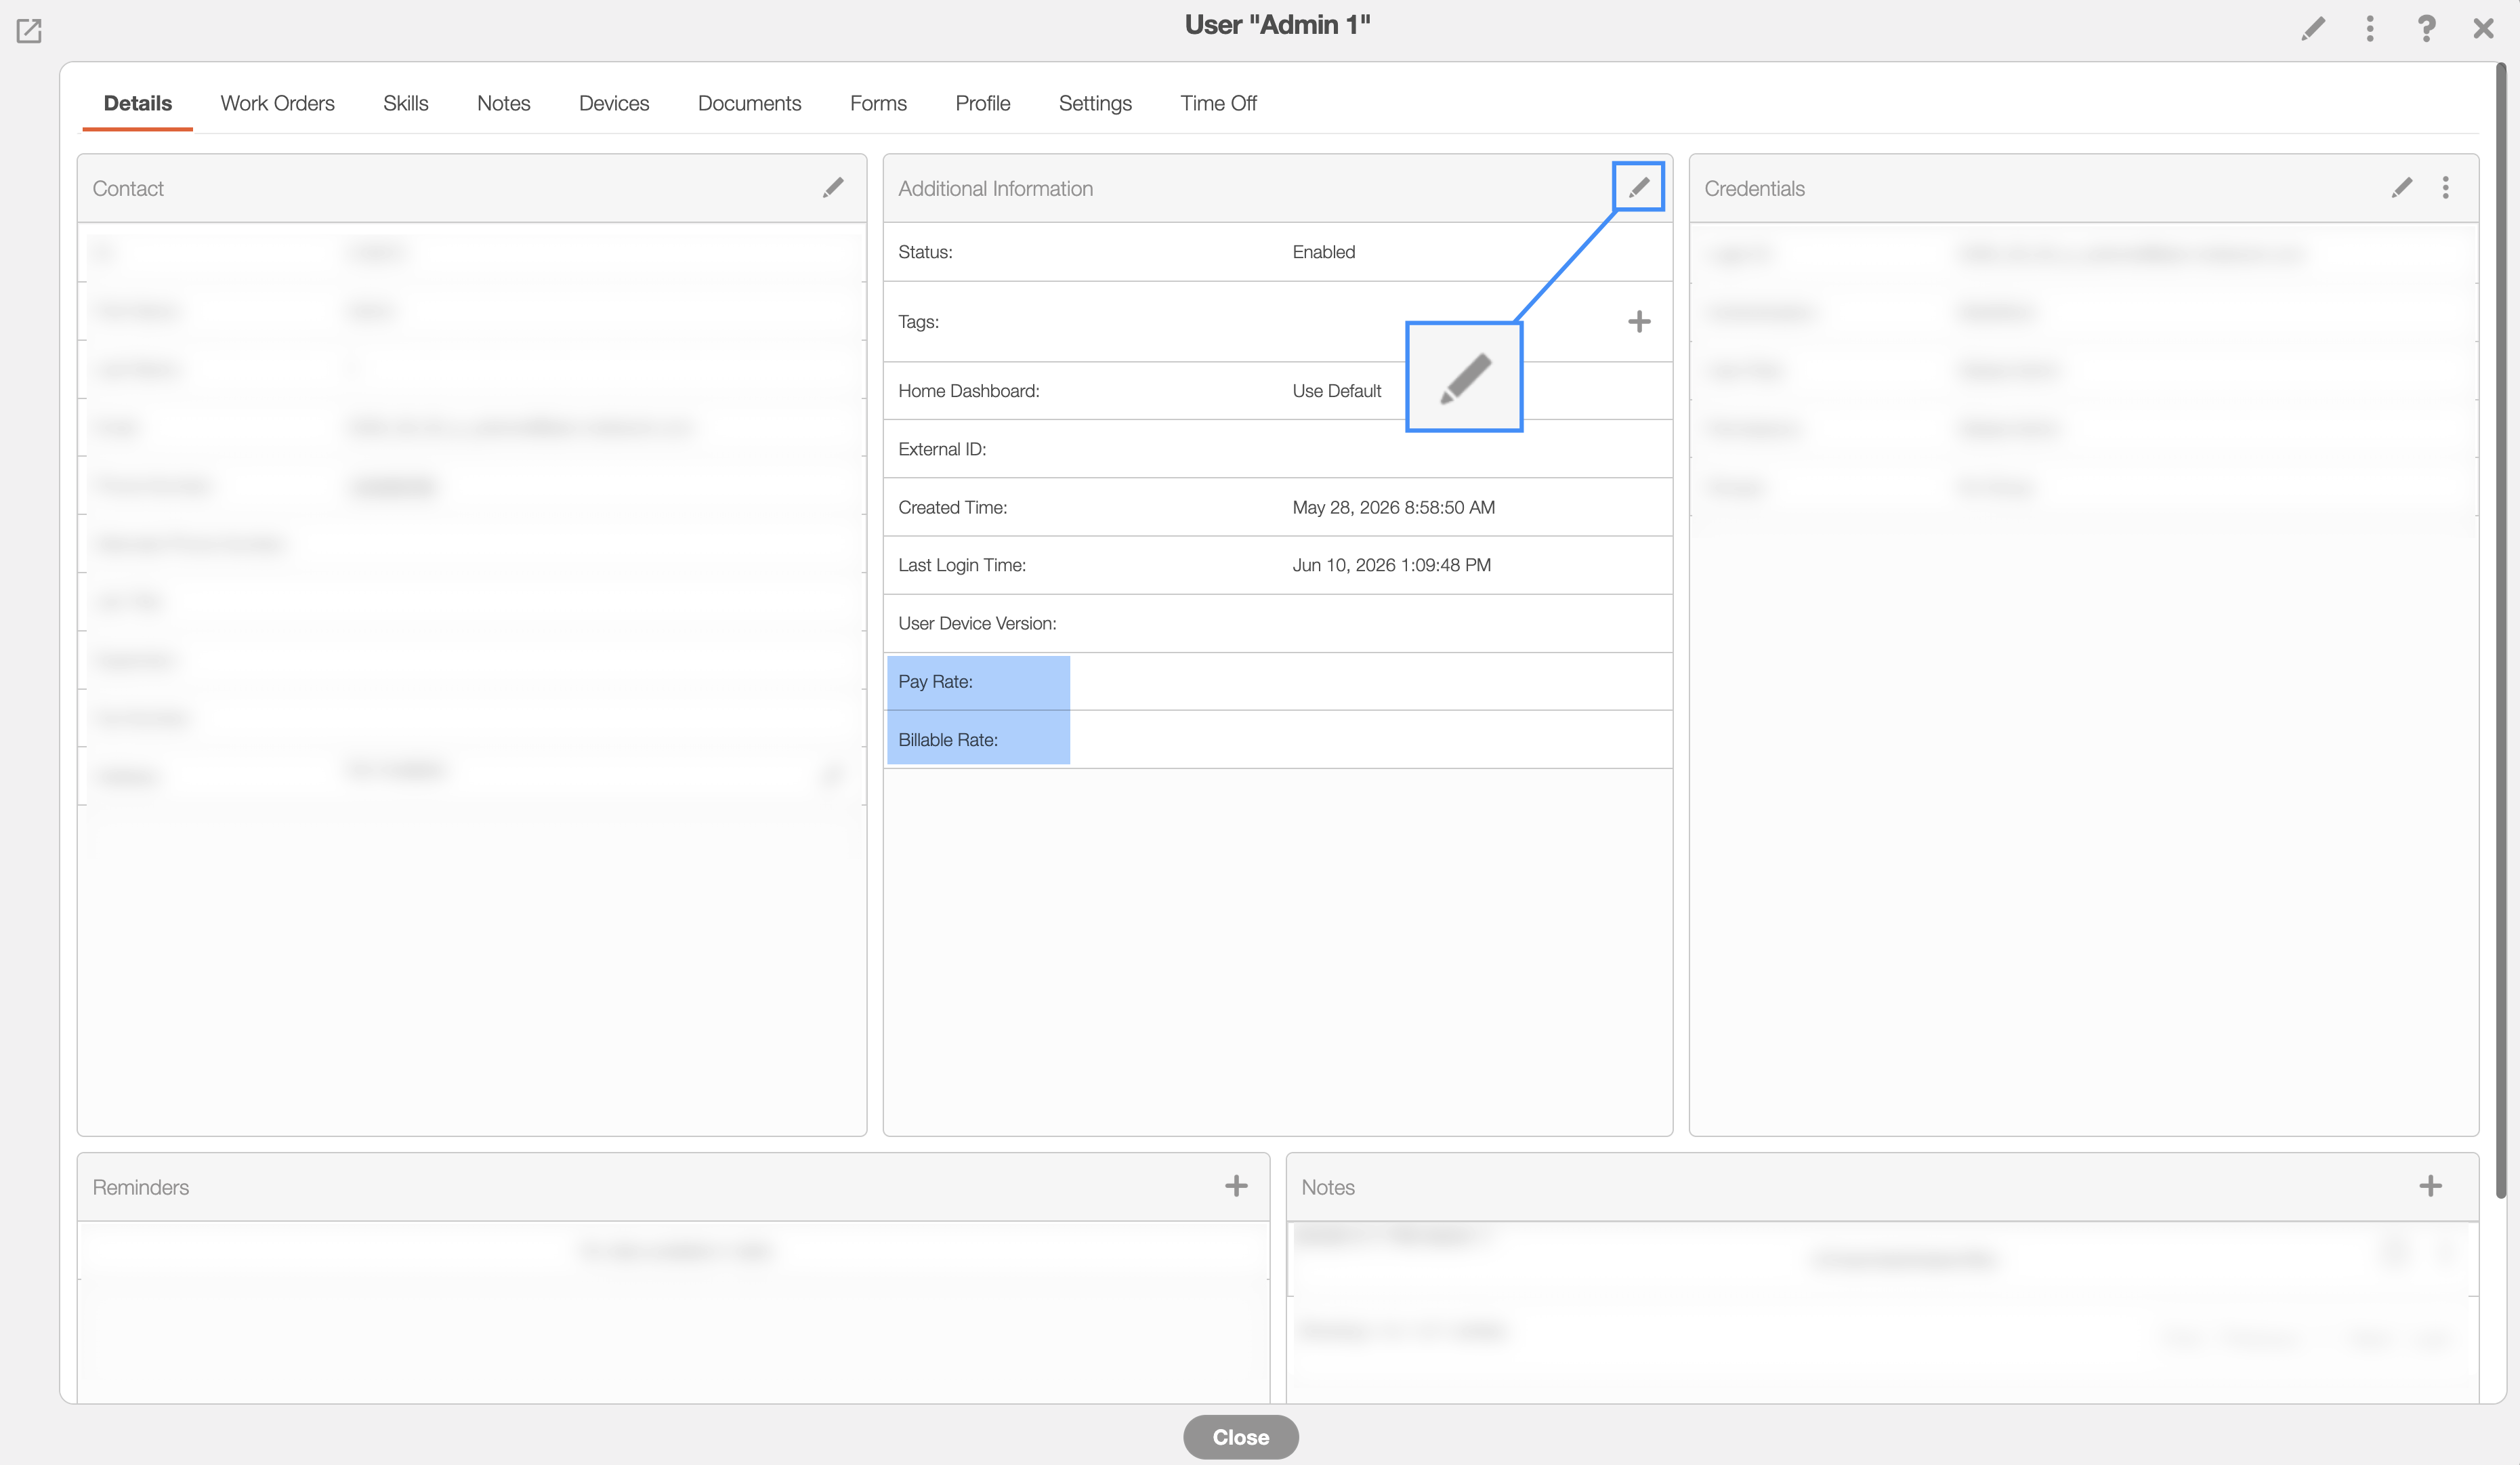Open the Credentials panel options menu
2520x1465 pixels.
click(x=2446, y=188)
